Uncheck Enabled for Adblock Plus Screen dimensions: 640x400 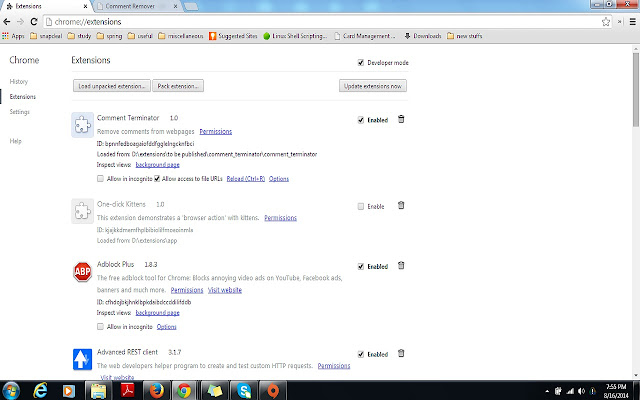[x=360, y=266]
